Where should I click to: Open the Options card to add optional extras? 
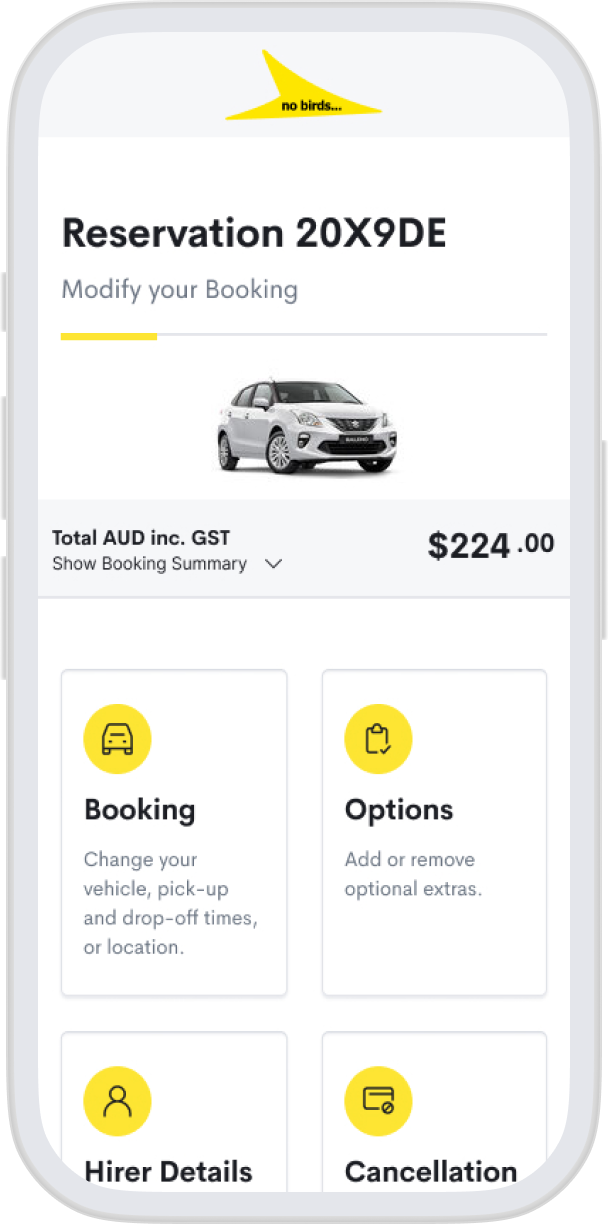434,830
